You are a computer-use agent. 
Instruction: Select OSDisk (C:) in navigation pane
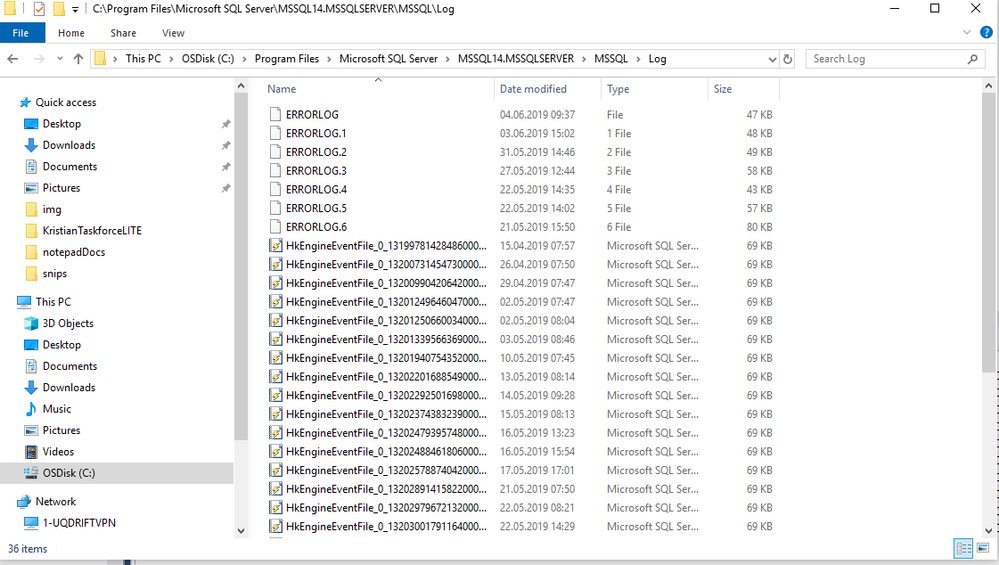point(69,473)
